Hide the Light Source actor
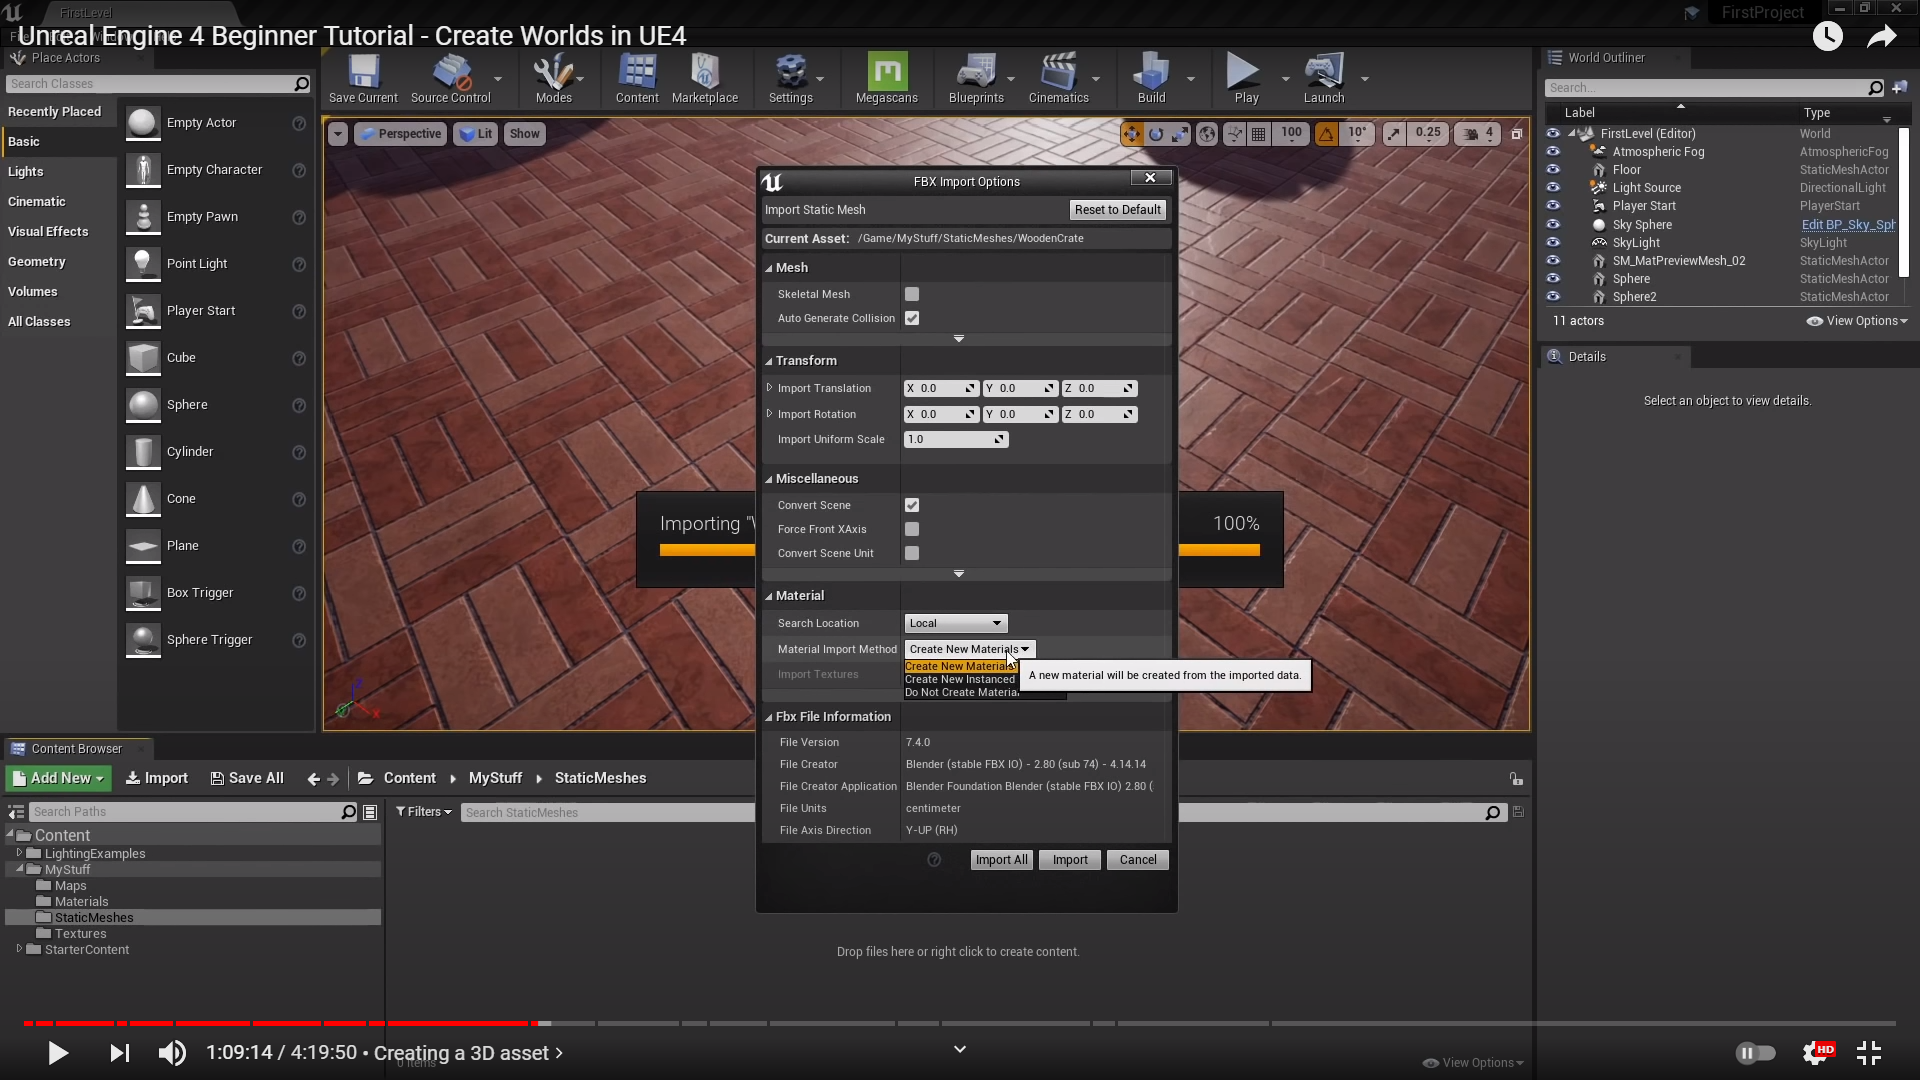 tap(1553, 188)
